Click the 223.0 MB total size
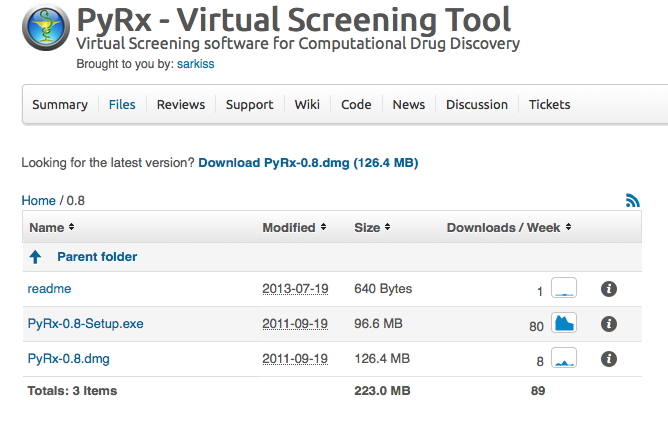The image size is (668, 425). [x=382, y=391]
